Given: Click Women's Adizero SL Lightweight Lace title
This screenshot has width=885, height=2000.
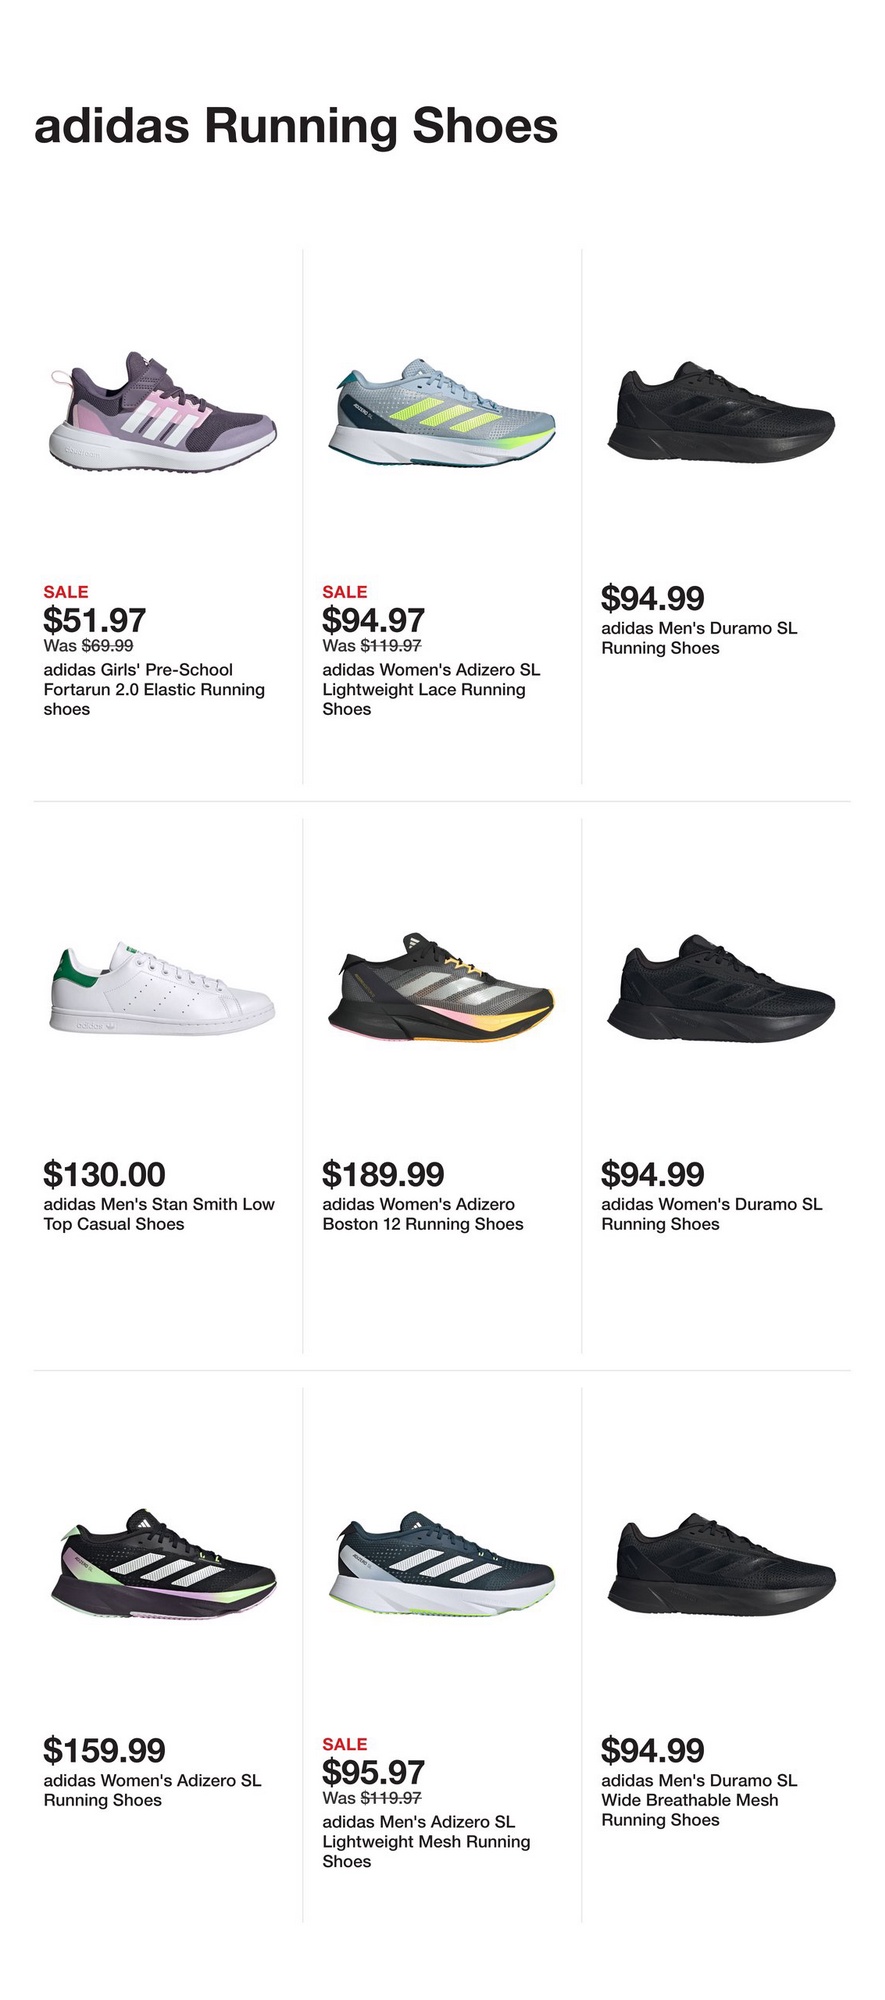Looking at the screenshot, I should pyautogui.click(x=431, y=689).
